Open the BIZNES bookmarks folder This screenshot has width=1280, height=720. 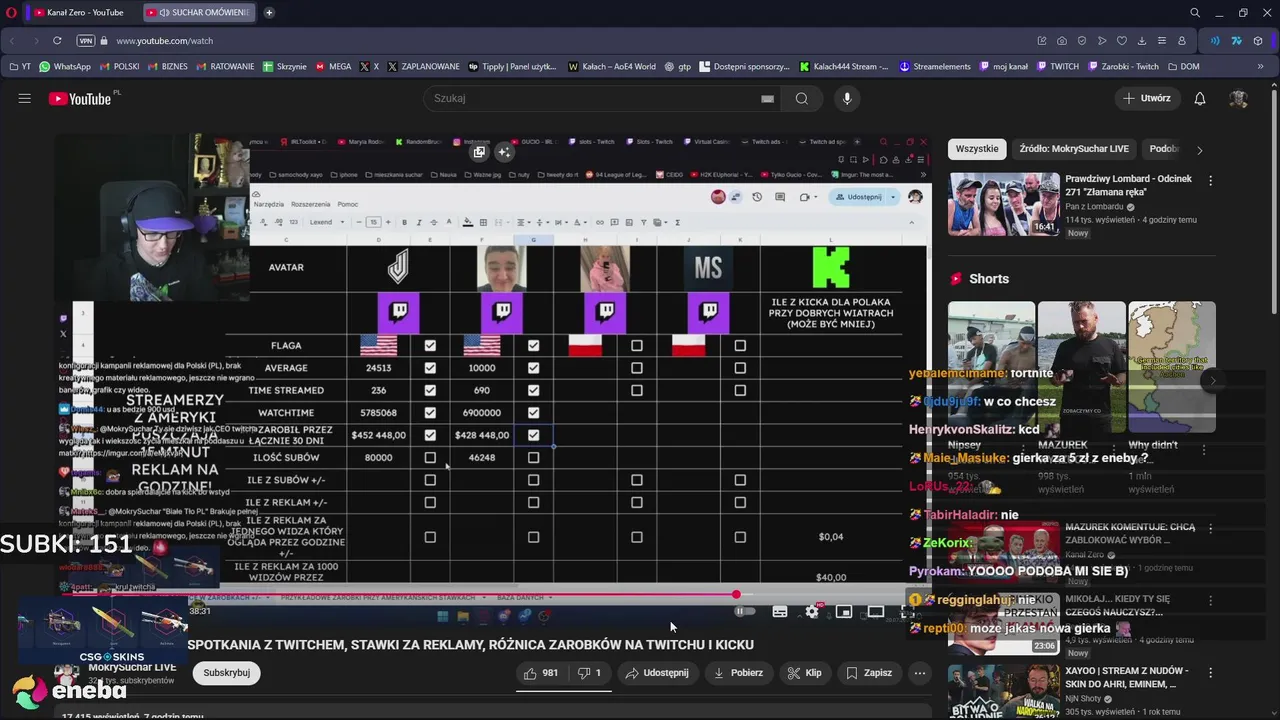tap(168, 67)
